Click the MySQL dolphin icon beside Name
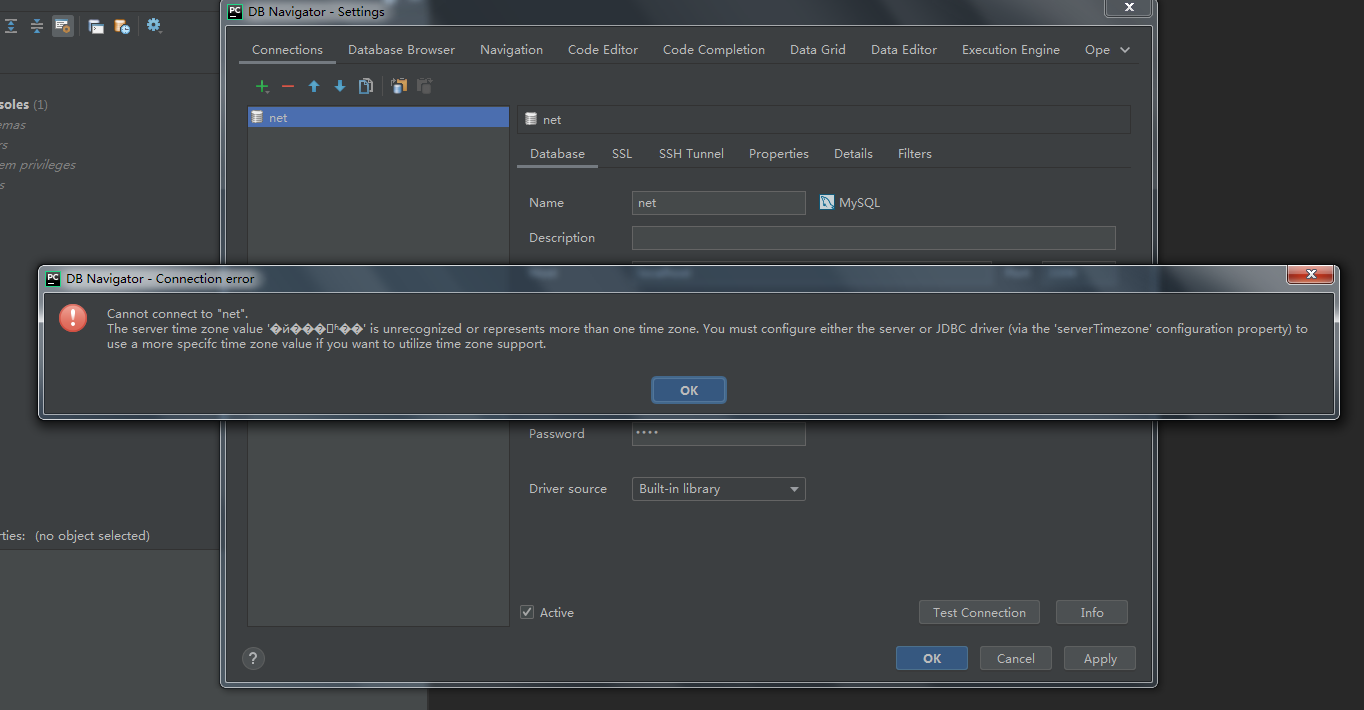This screenshot has width=1364, height=710. (x=827, y=202)
